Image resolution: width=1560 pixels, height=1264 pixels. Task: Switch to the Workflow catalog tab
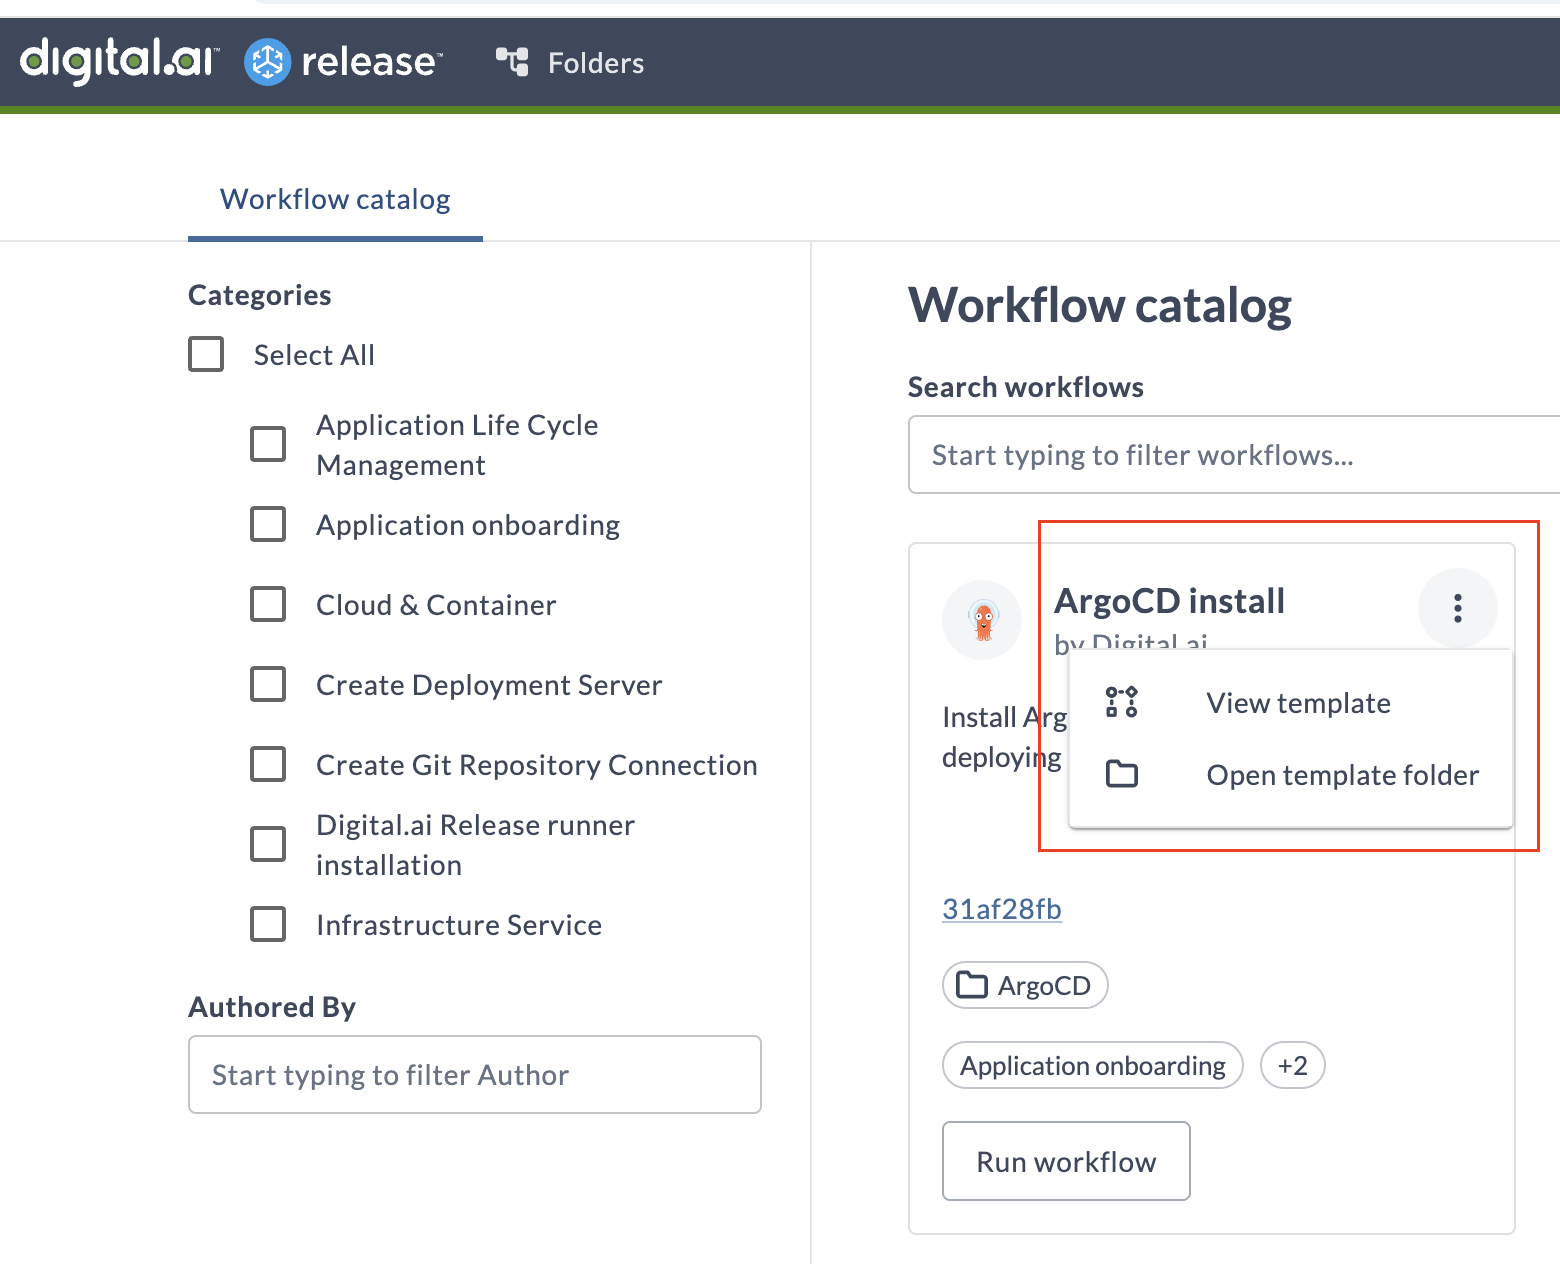pos(335,200)
